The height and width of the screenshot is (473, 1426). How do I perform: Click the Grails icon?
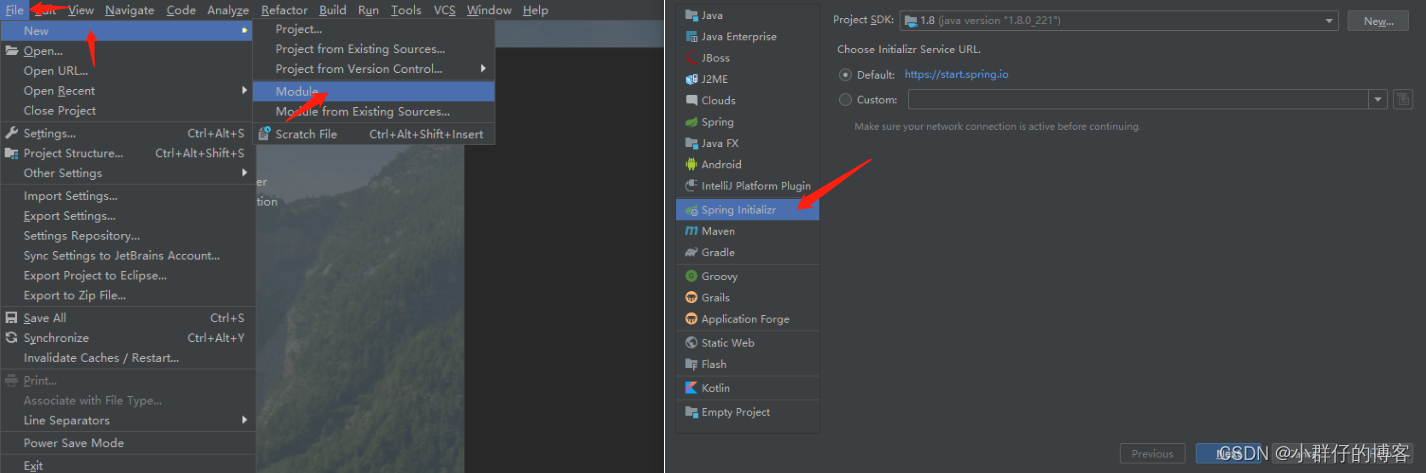click(691, 297)
